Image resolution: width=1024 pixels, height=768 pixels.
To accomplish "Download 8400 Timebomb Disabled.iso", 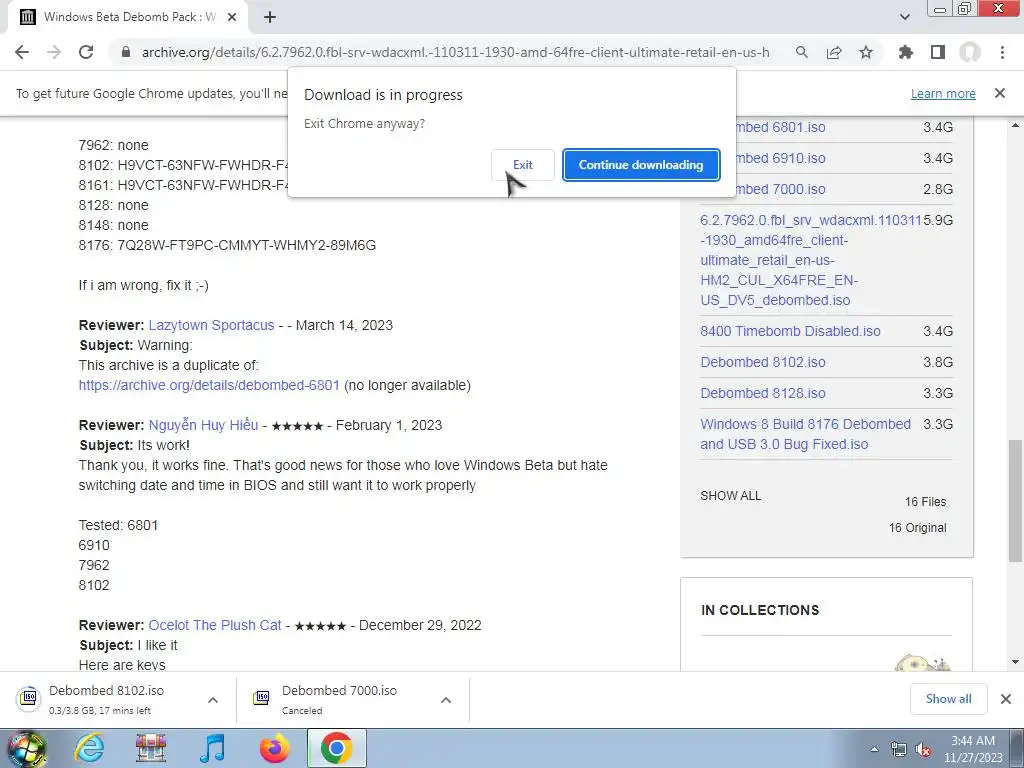I will pos(790,331).
